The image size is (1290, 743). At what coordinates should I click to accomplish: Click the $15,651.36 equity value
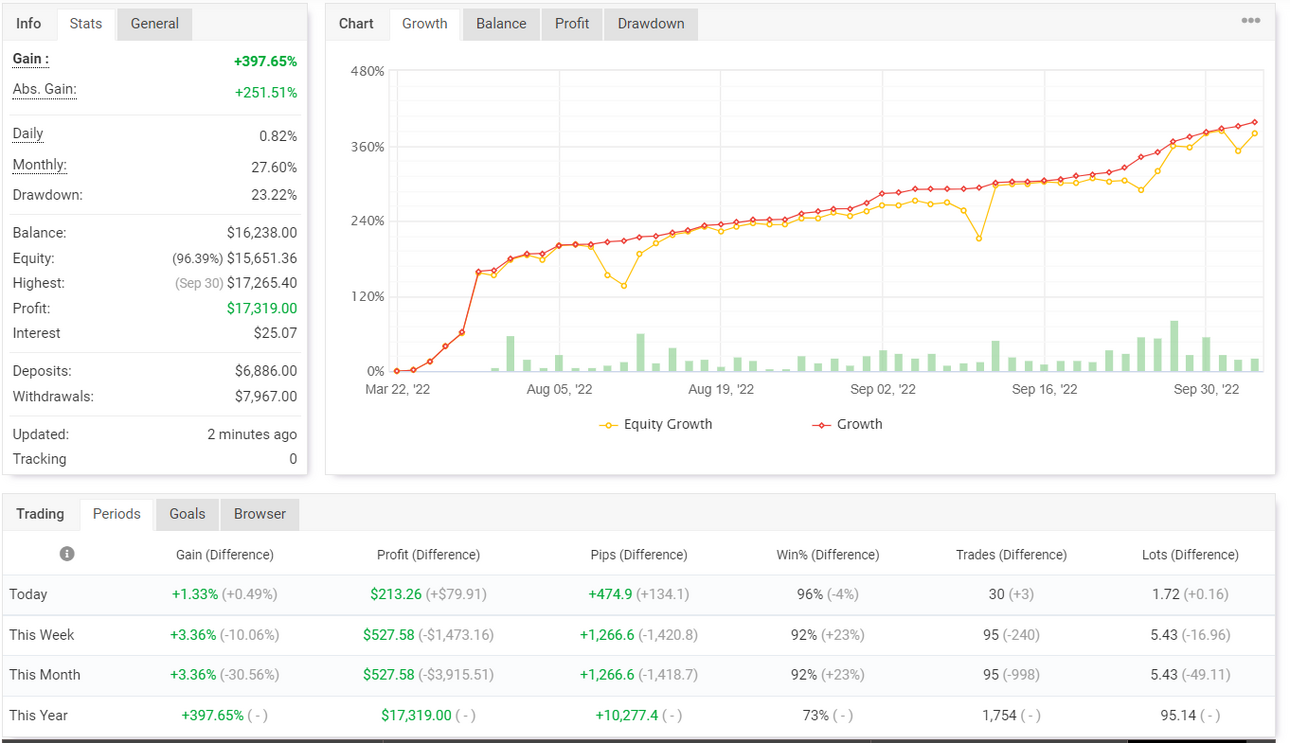click(262, 258)
